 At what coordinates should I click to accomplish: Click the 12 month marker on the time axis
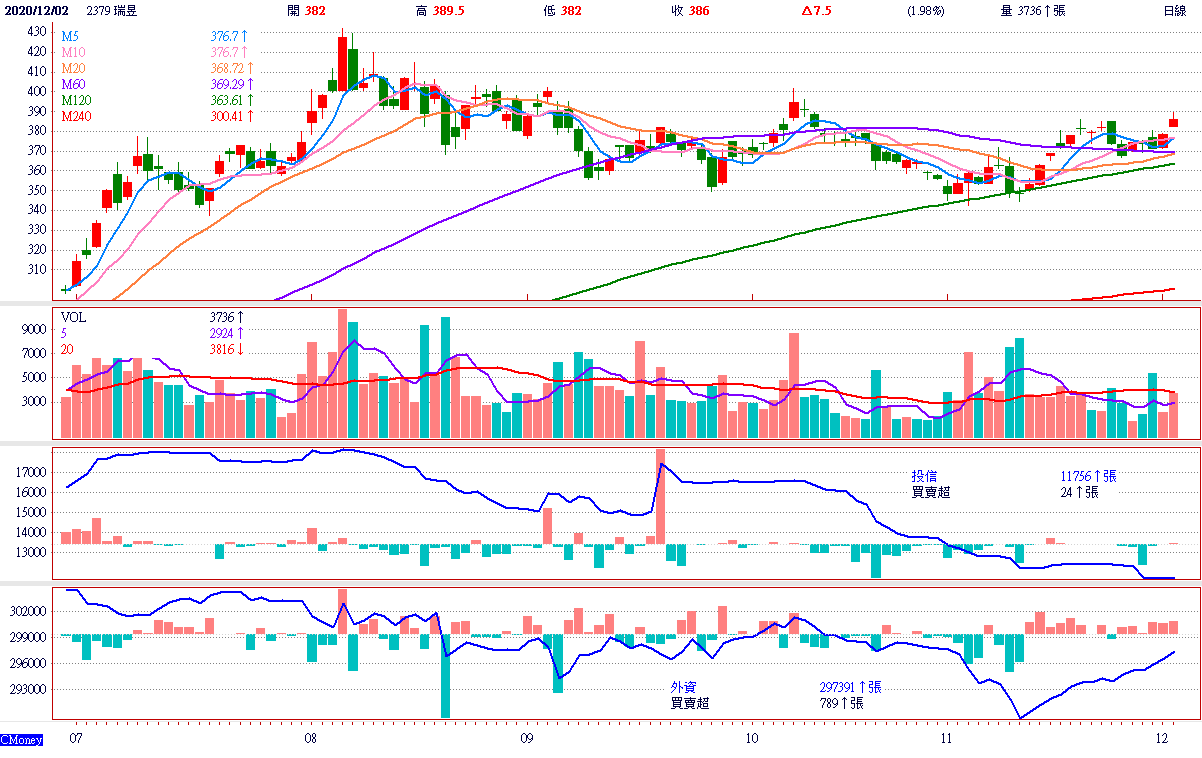tap(1161, 739)
